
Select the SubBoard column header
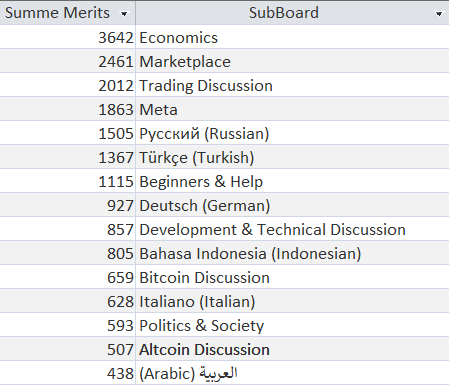(x=292, y=13)
